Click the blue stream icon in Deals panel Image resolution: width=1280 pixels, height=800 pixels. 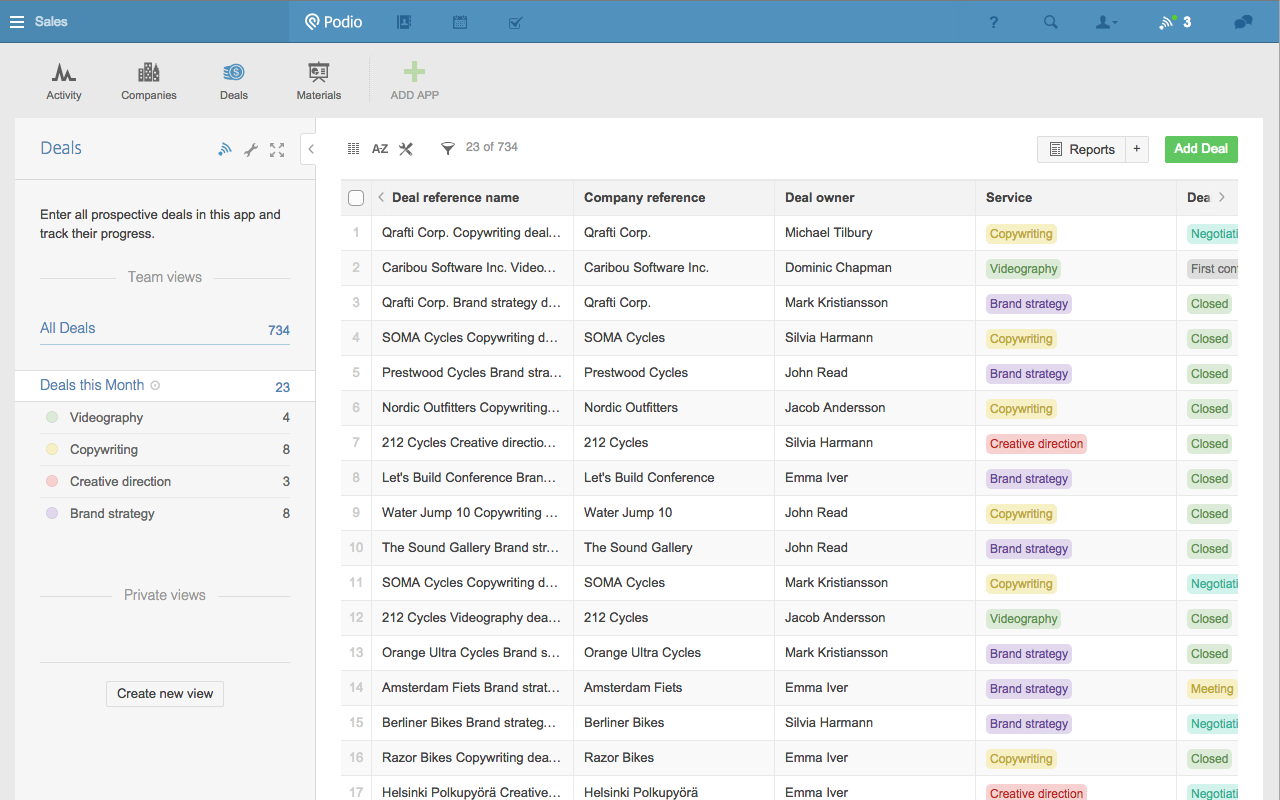click(224, 148)
